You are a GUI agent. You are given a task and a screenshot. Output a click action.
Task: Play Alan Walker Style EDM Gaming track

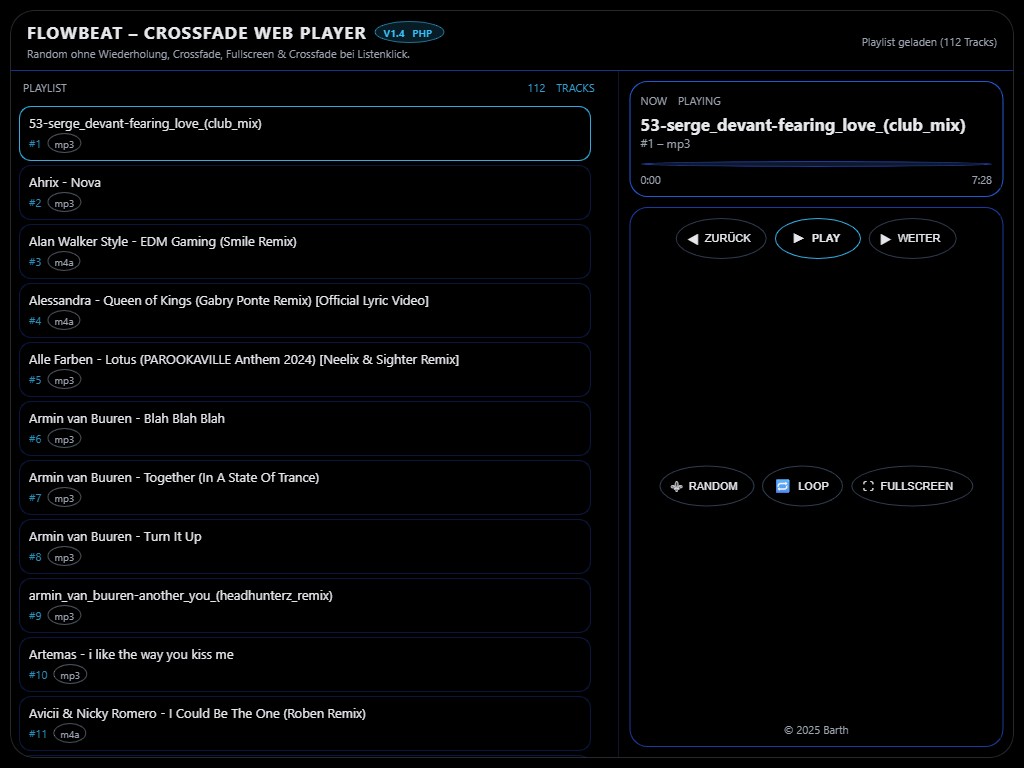click(x=304, y=251)
